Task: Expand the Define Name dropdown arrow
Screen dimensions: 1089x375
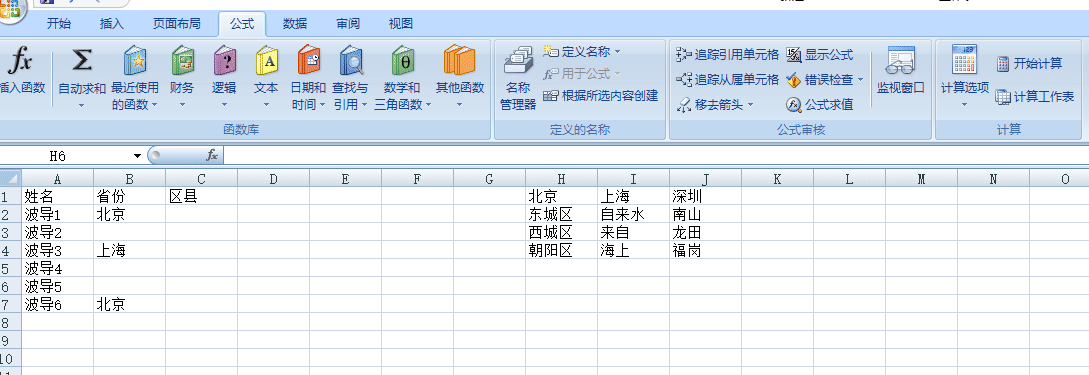Action: pyautogui.click(x=617, y=52)
